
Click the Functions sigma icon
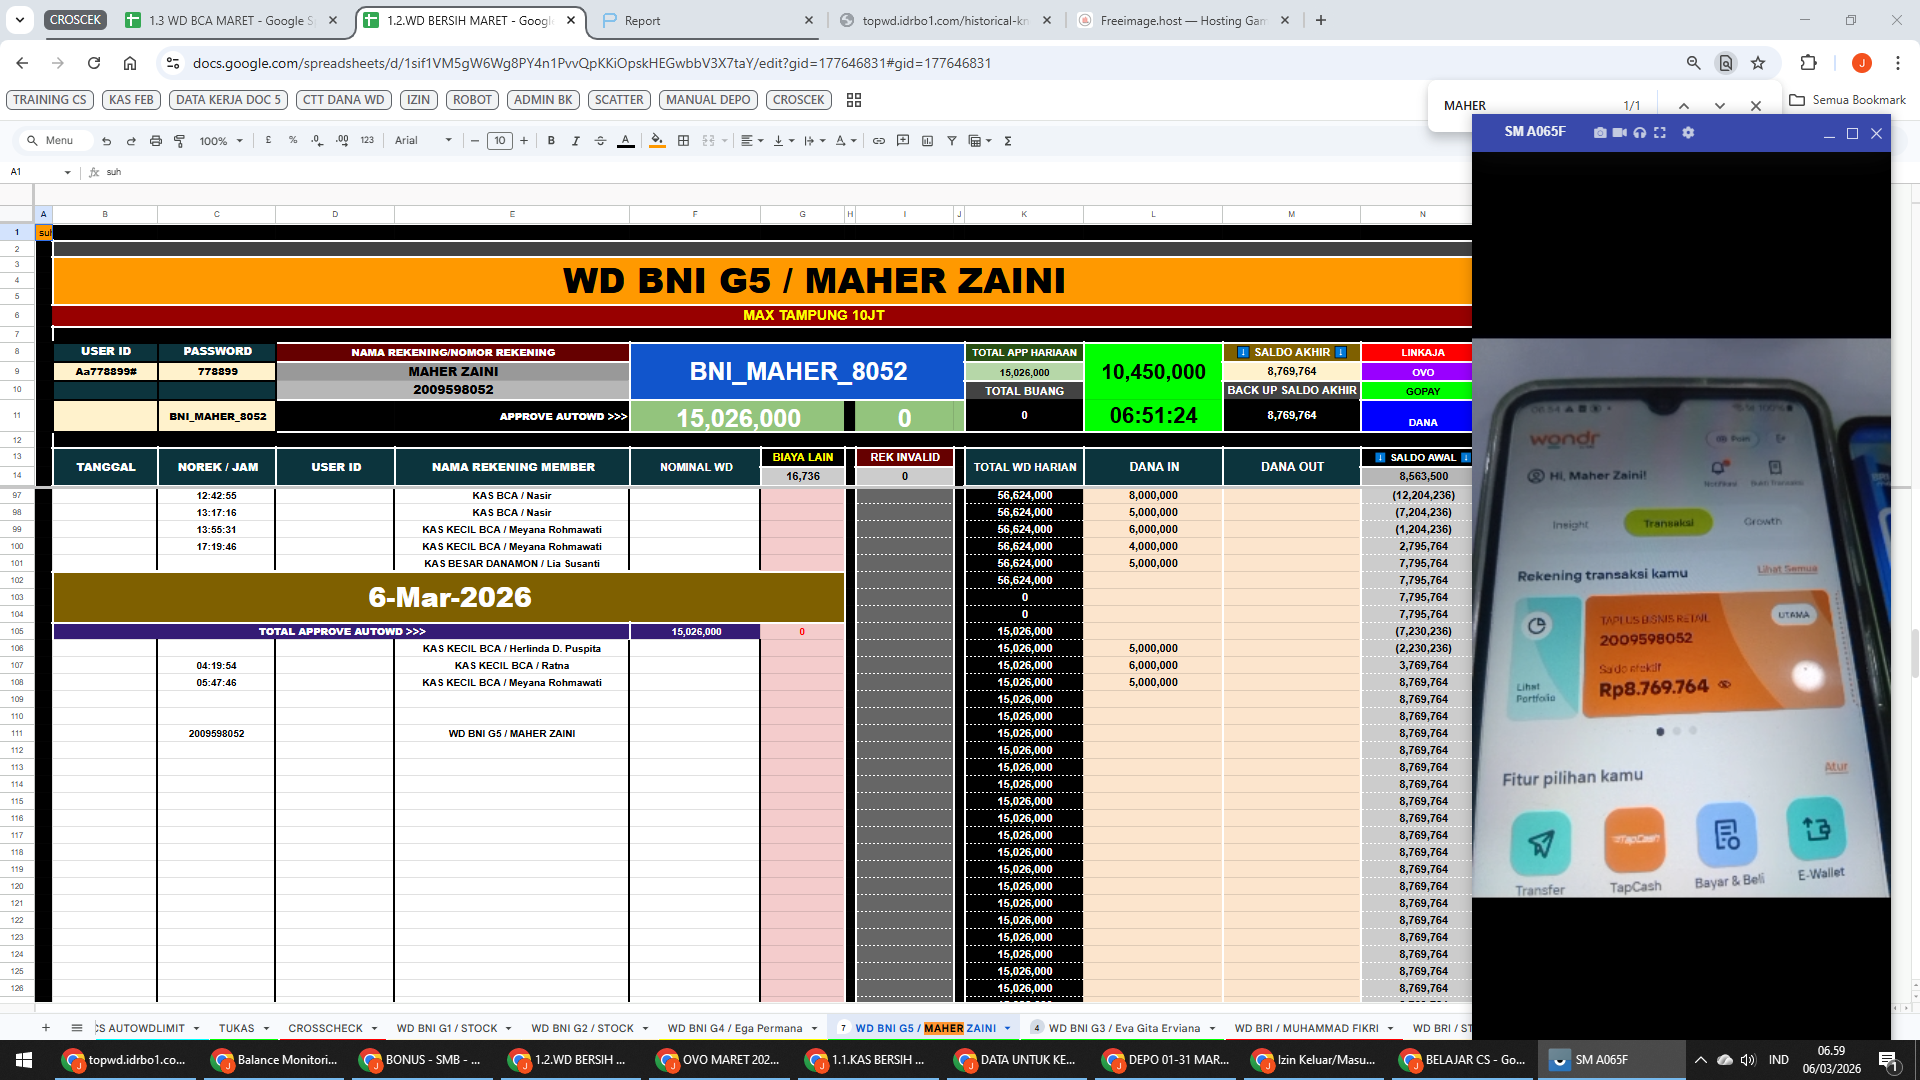tap(1008, 141)
